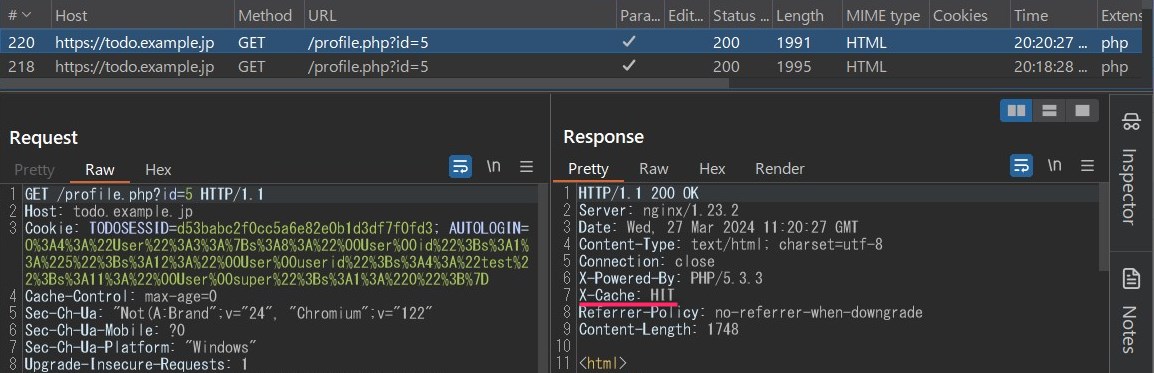The image size is (1154, 373).
Task: Click the Referrer-Policy response header line
Action: point(750,312)
